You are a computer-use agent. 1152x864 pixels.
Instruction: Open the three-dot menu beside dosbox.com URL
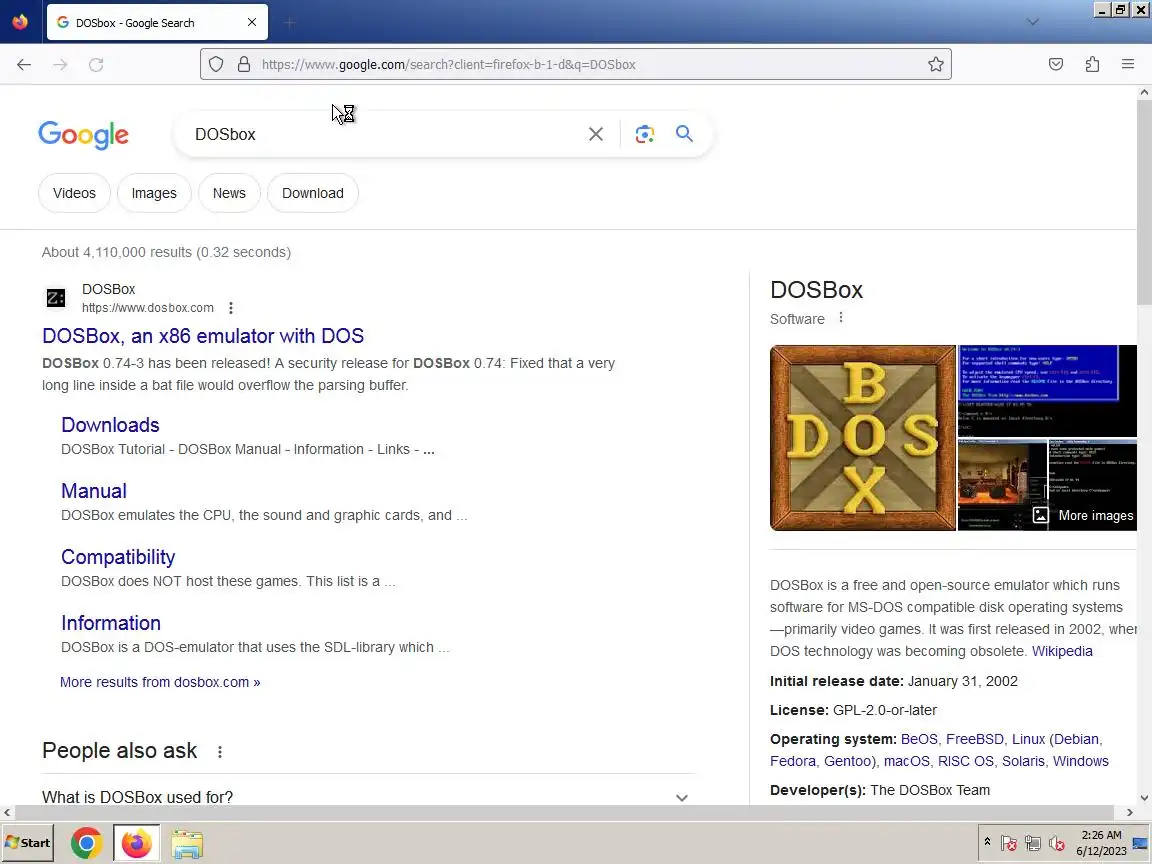[x=231, y=308]
